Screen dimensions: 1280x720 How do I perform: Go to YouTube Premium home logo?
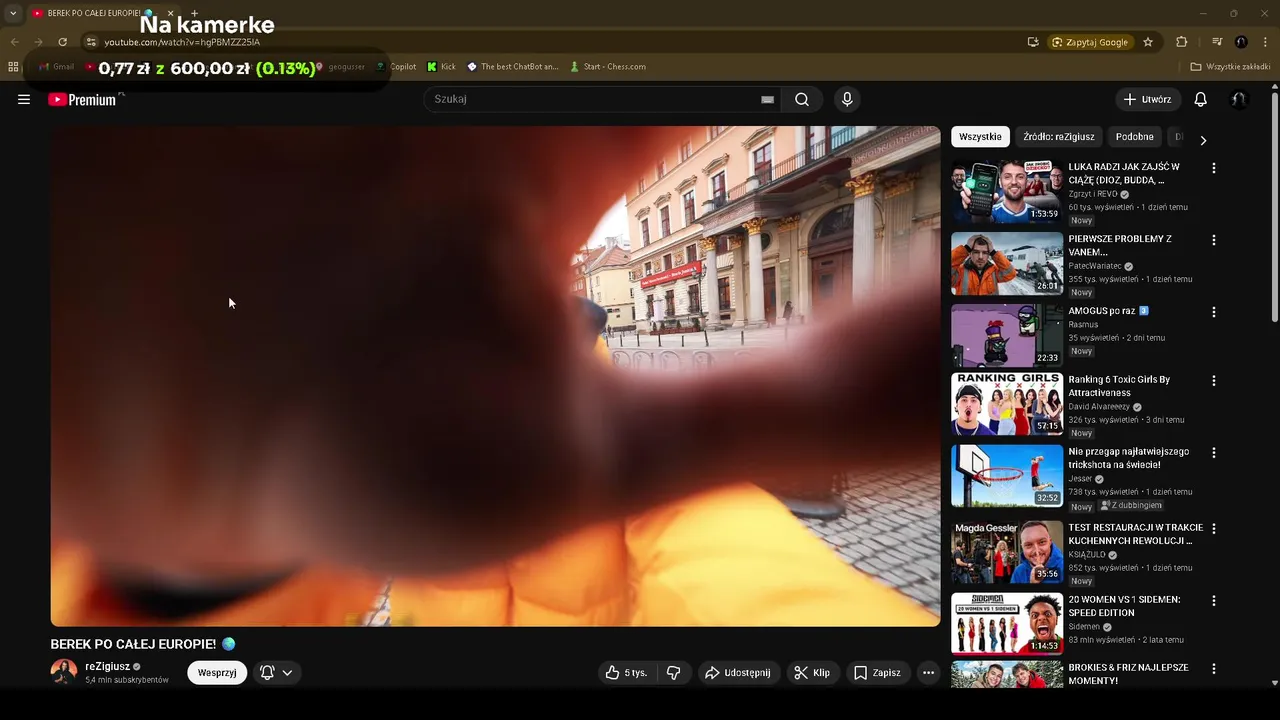pyautogui.click(x=83, y=99)
